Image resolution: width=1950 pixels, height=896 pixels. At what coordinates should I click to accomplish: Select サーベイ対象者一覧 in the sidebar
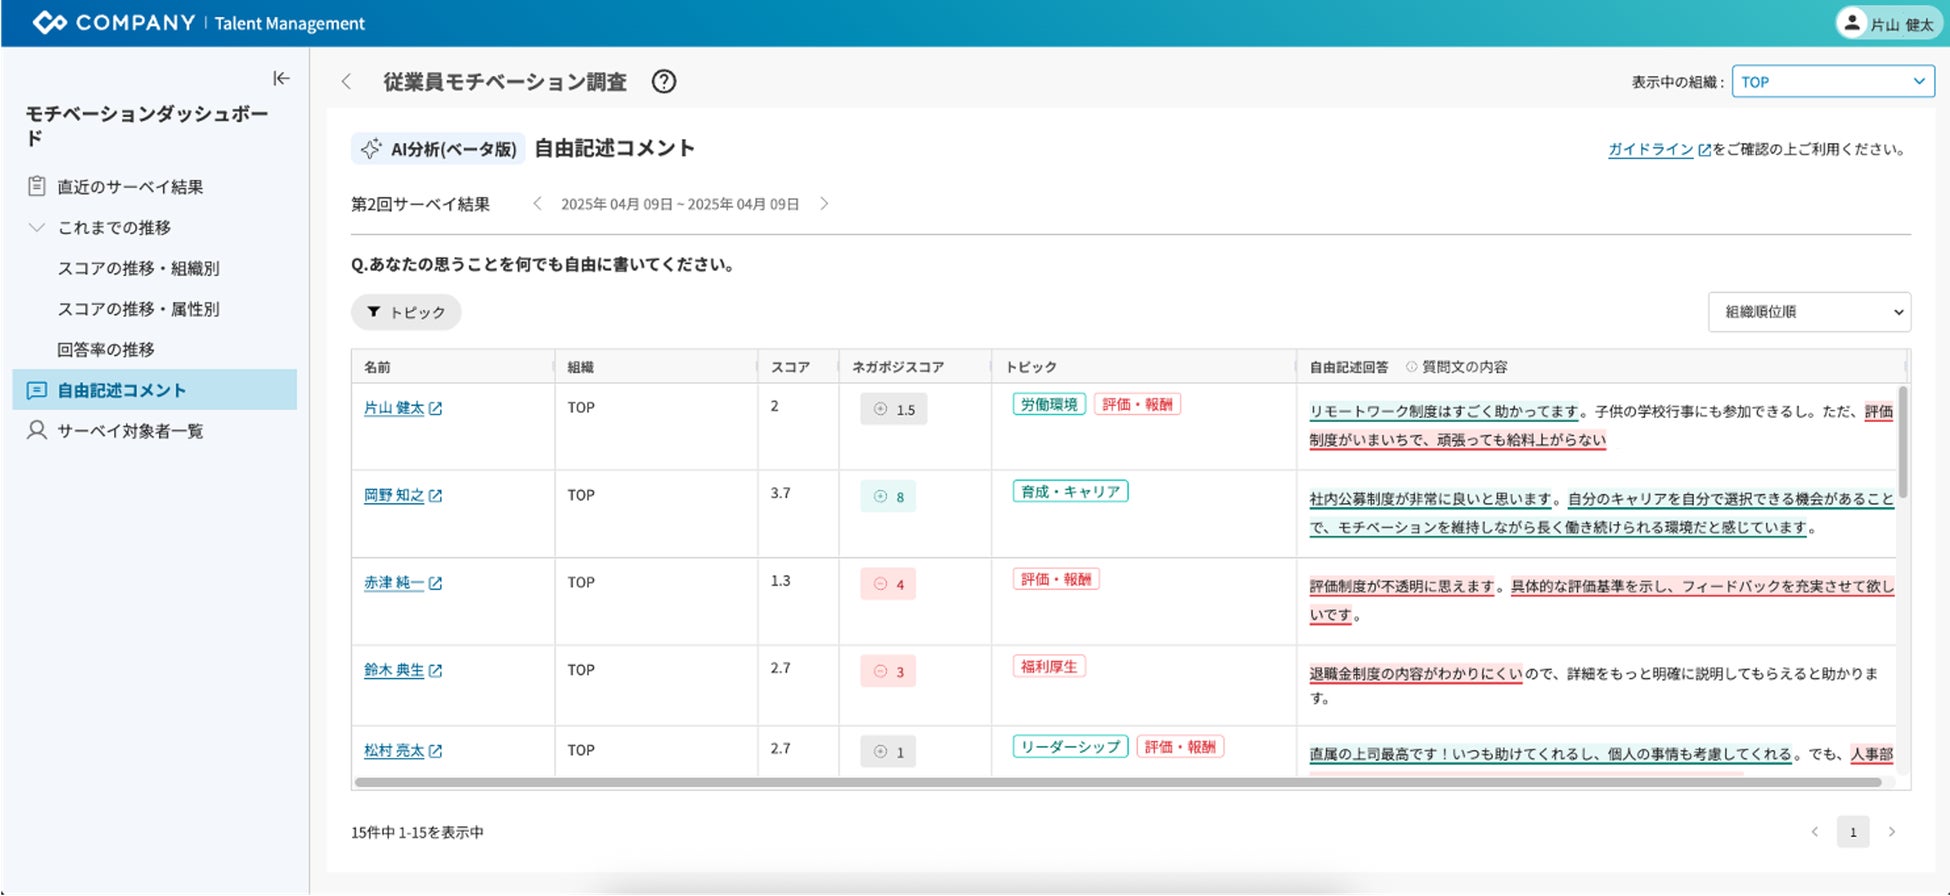click(129, 431)
